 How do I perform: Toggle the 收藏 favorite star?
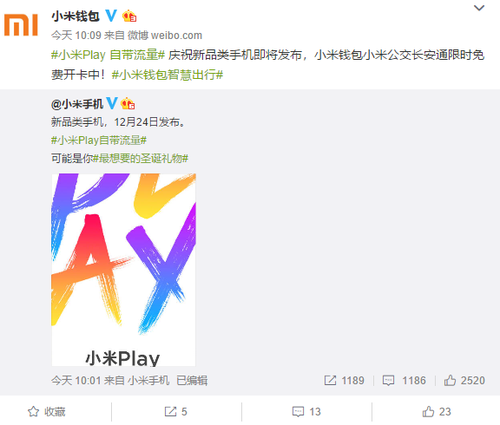click(47, 412)
